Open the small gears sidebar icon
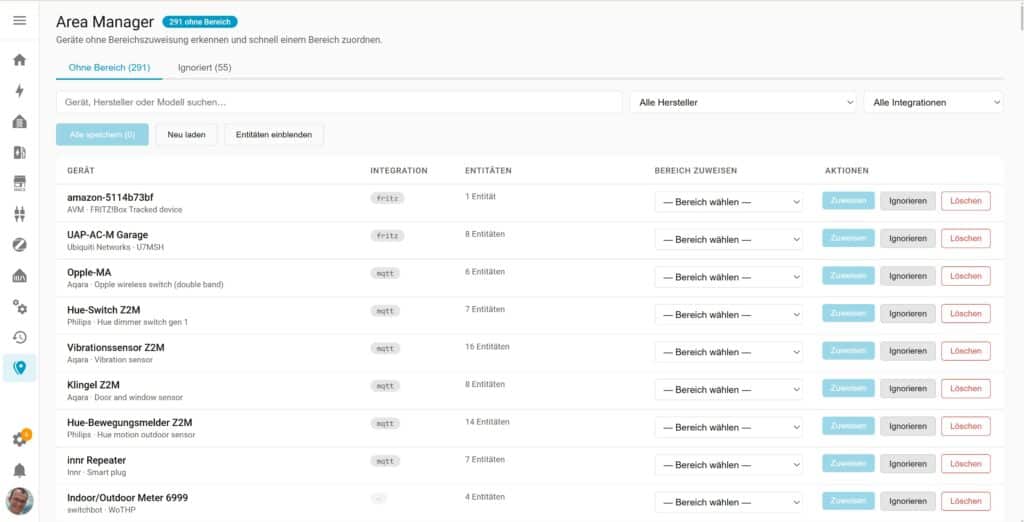Screen dimensions: 1024x522 (20, 307)
